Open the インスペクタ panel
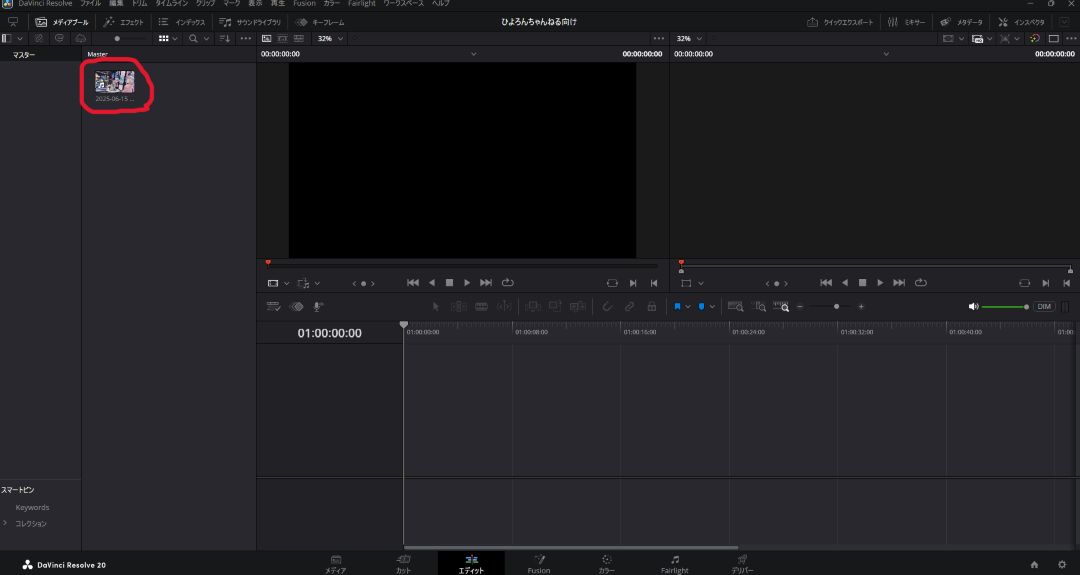This screenshot has width=1080, height=575. tap(1022, 22)
